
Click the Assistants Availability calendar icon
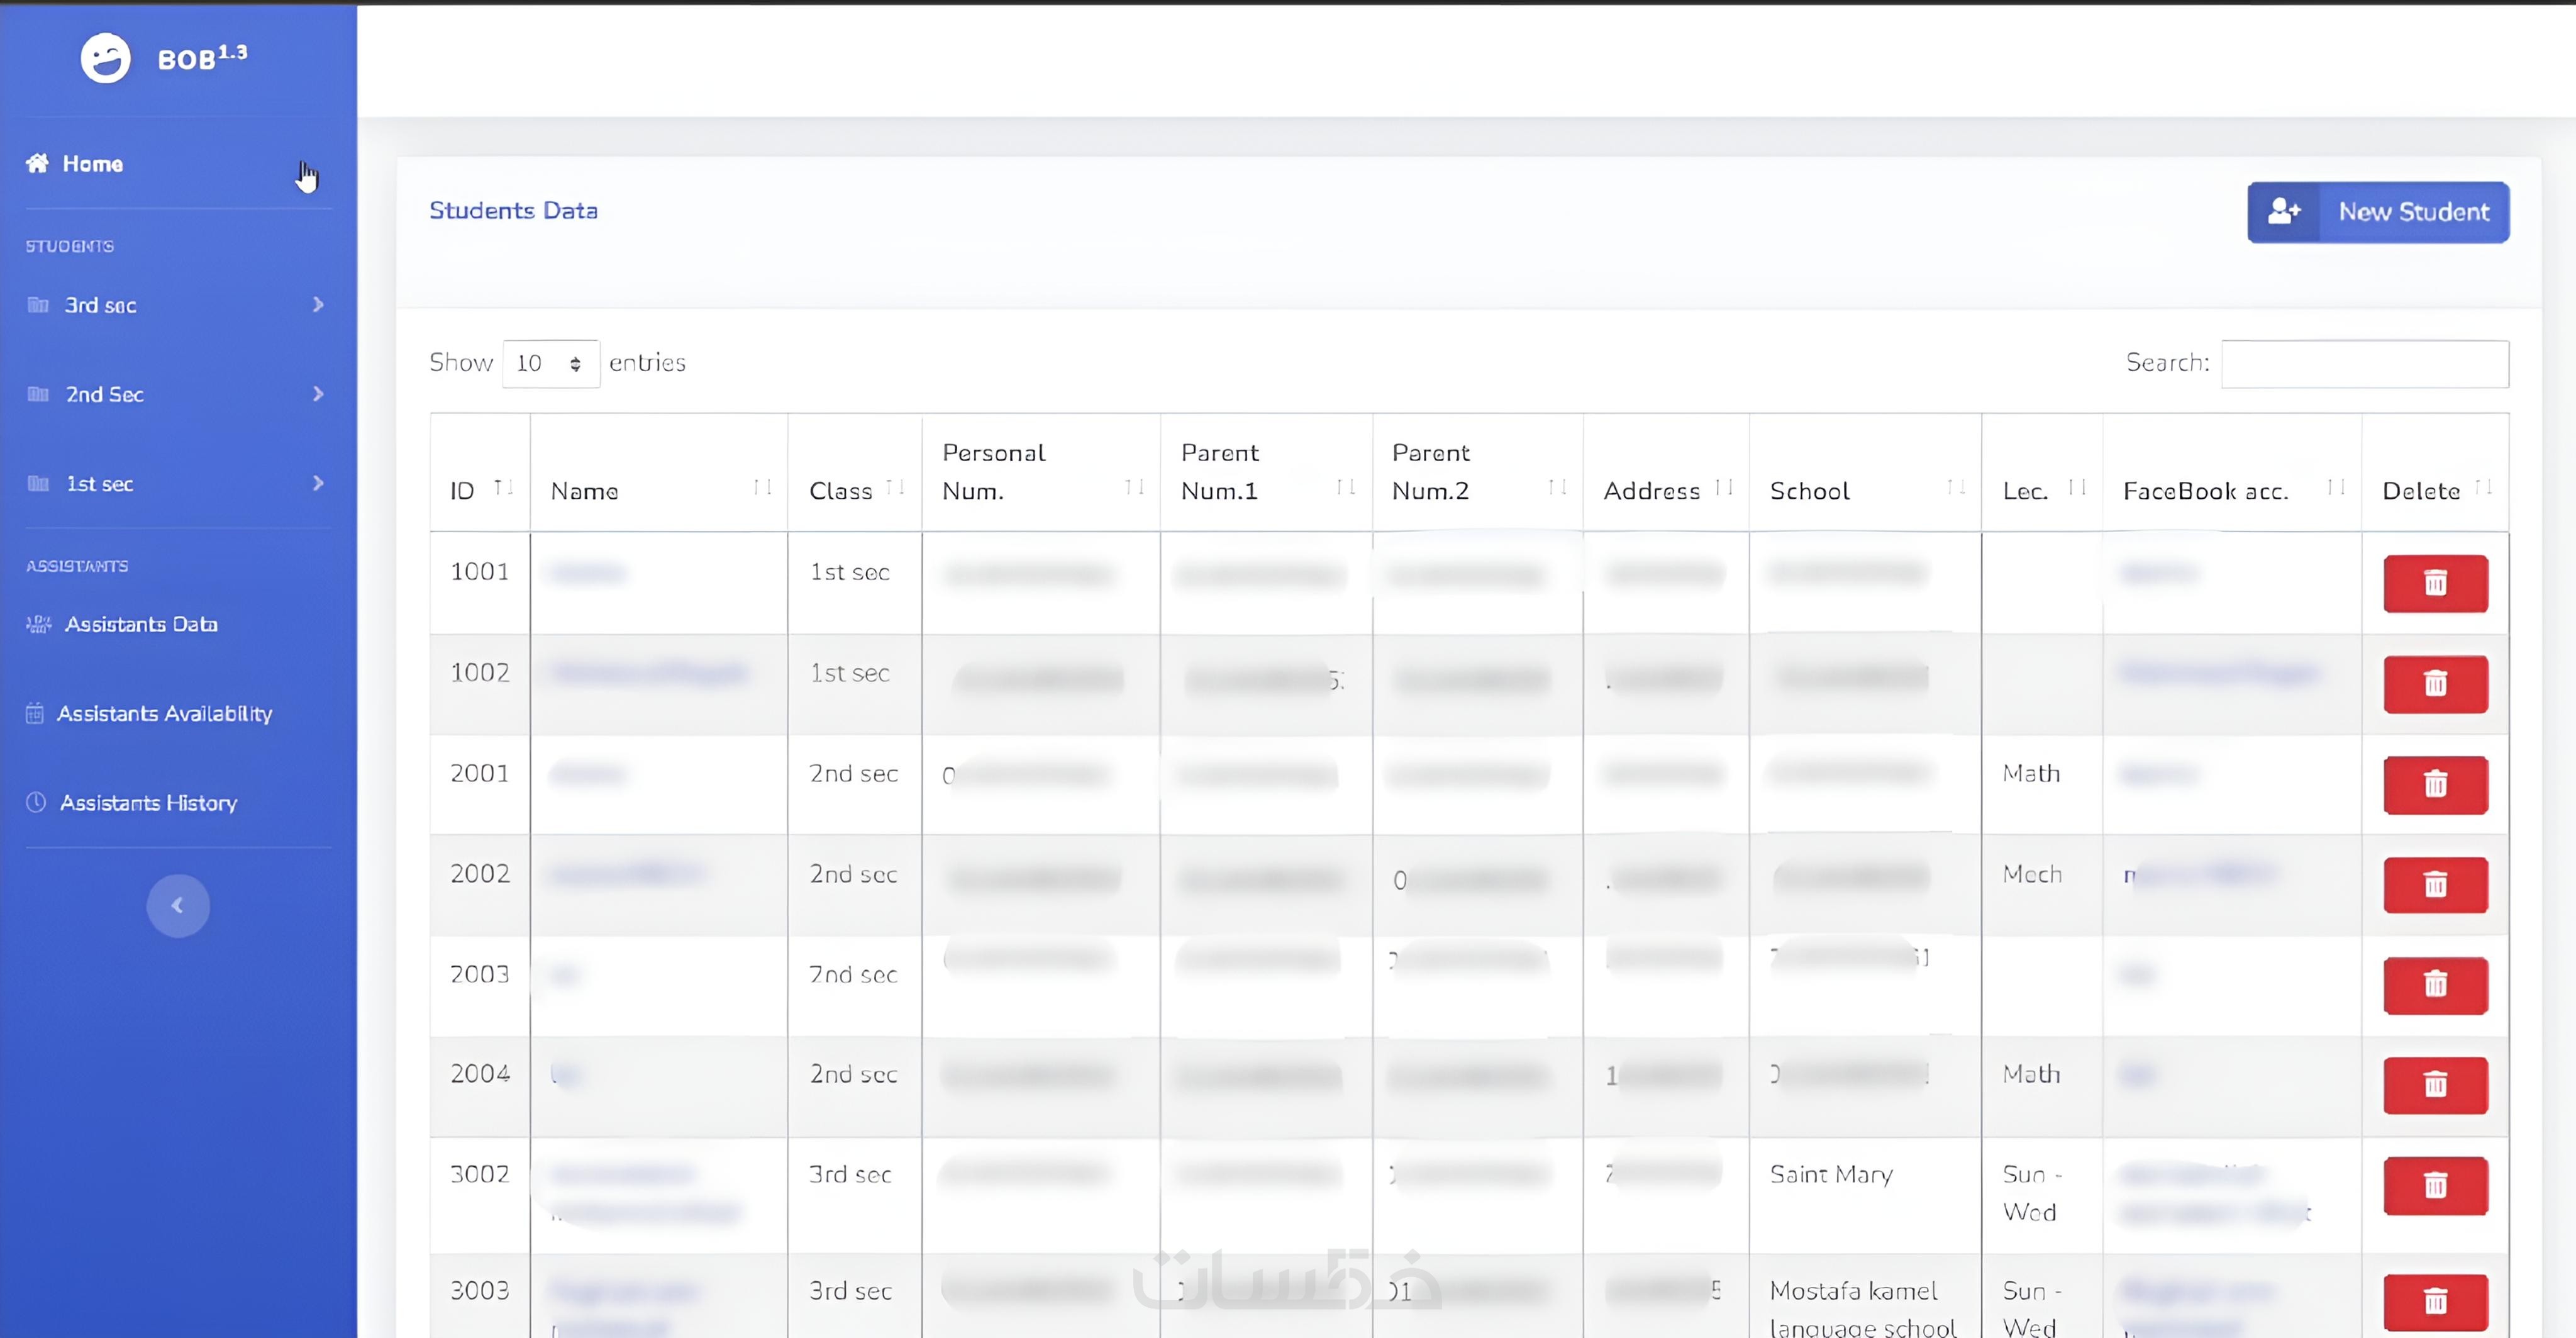point(35,713)
